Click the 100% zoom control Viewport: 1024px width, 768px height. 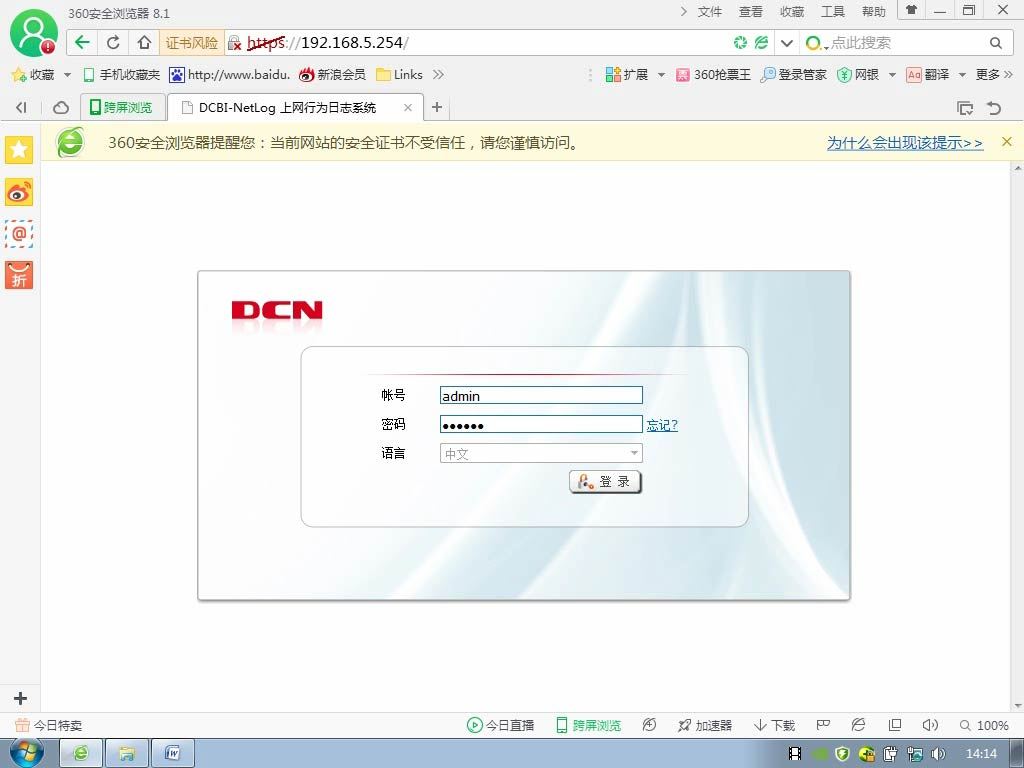click(x=984, y=725)
